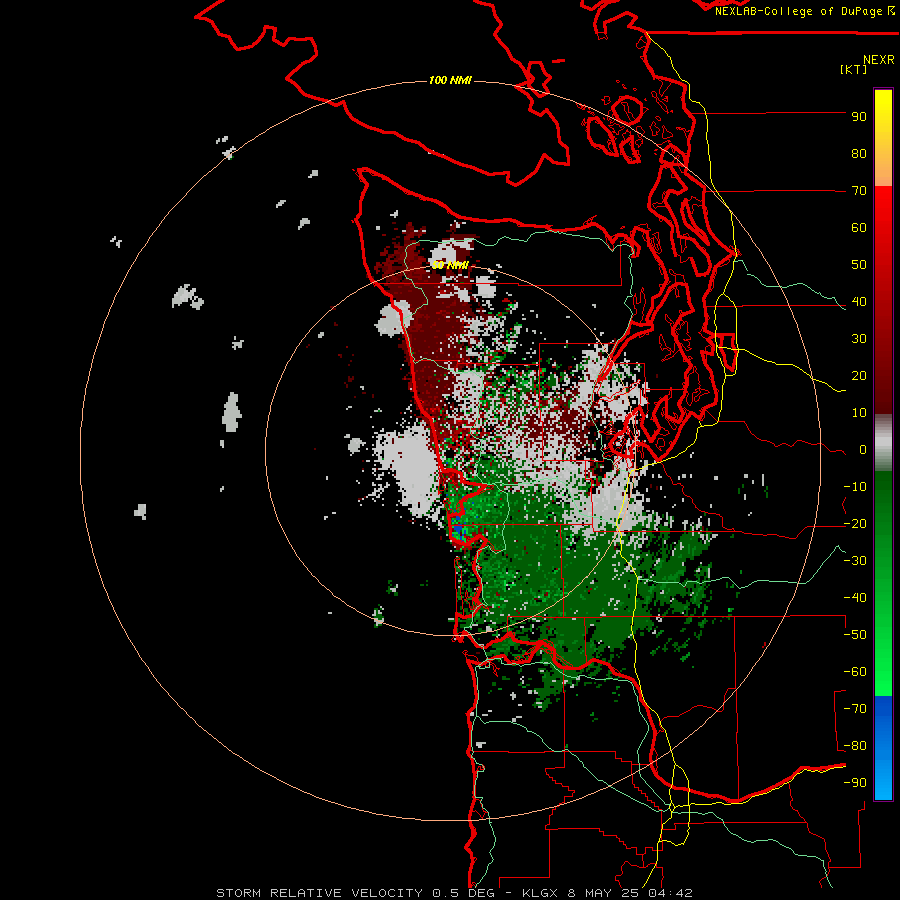
Task: Click the 50 NMI range ring label
Action: tap(450, 265)
